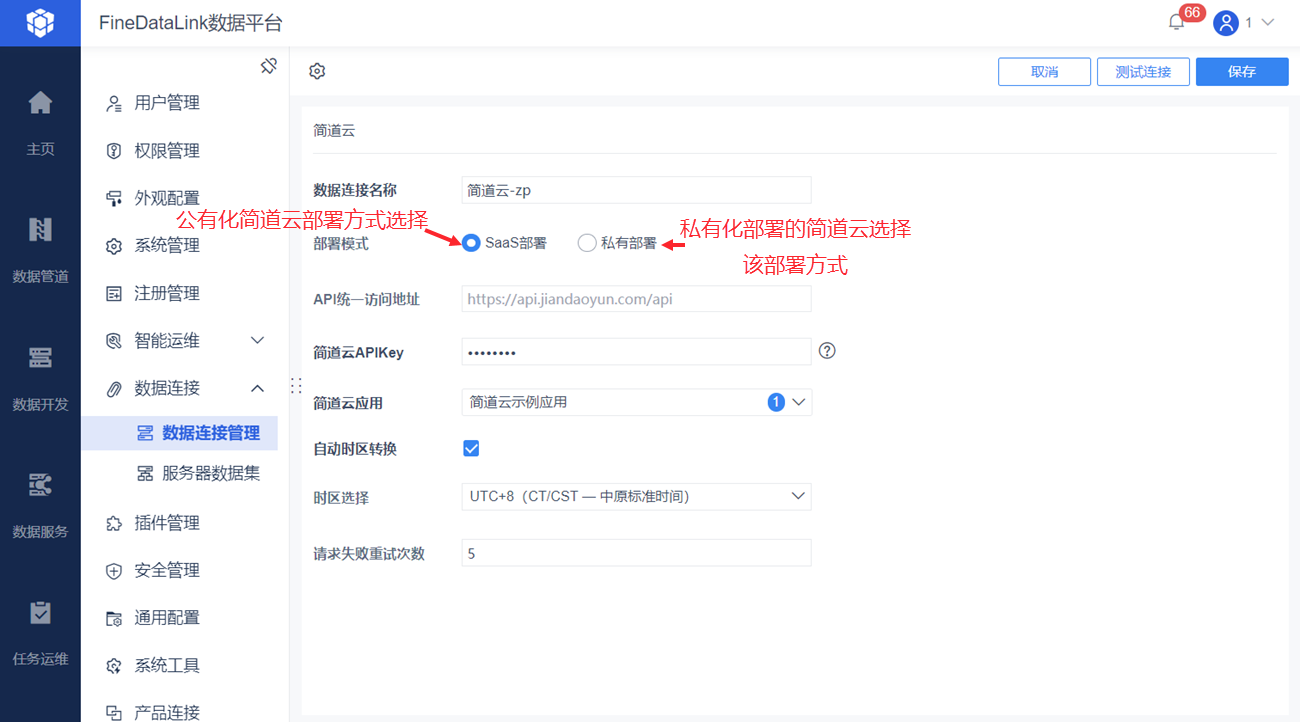This screenshot has width=1300, height=722.
Task: Click the 系统管理 gear icon
Action: [114, 246]
